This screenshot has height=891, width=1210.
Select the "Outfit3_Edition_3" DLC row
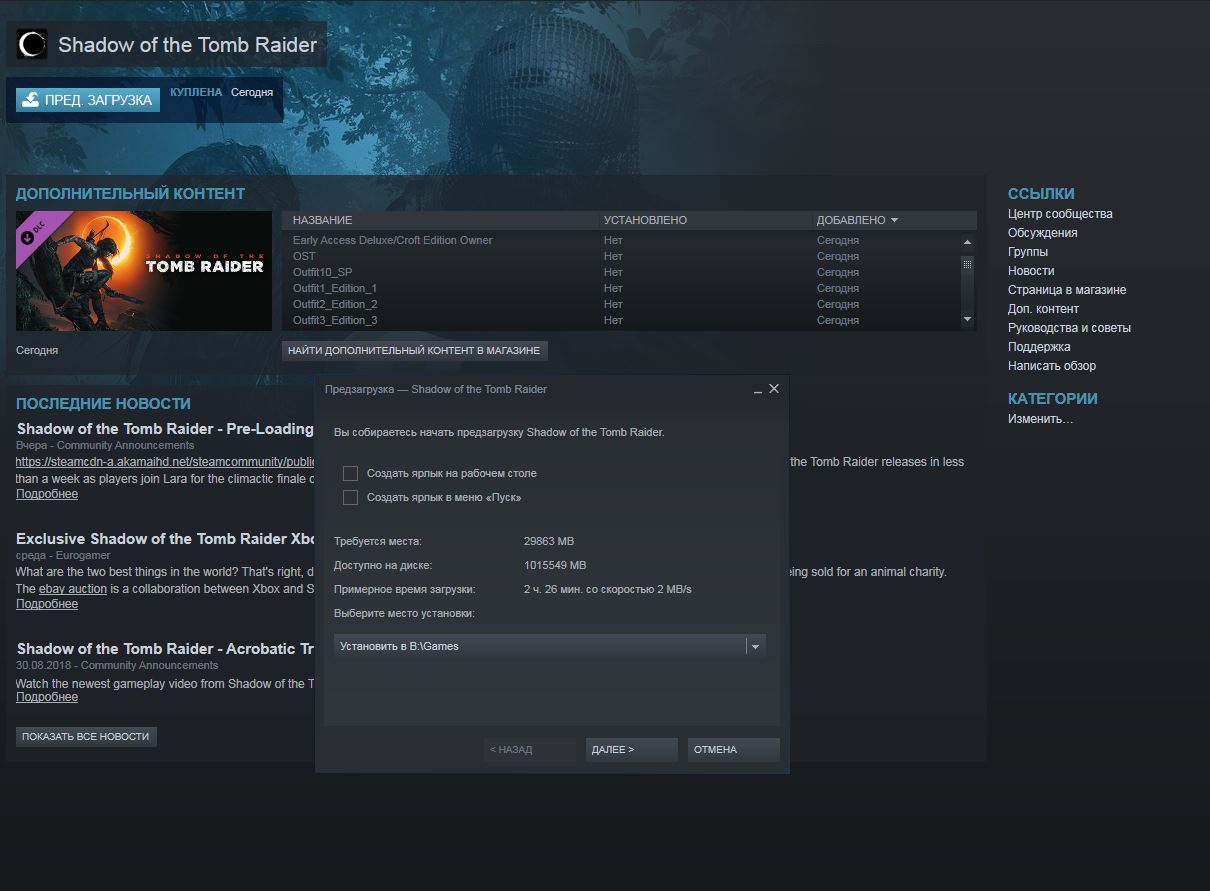click(620, 320)
